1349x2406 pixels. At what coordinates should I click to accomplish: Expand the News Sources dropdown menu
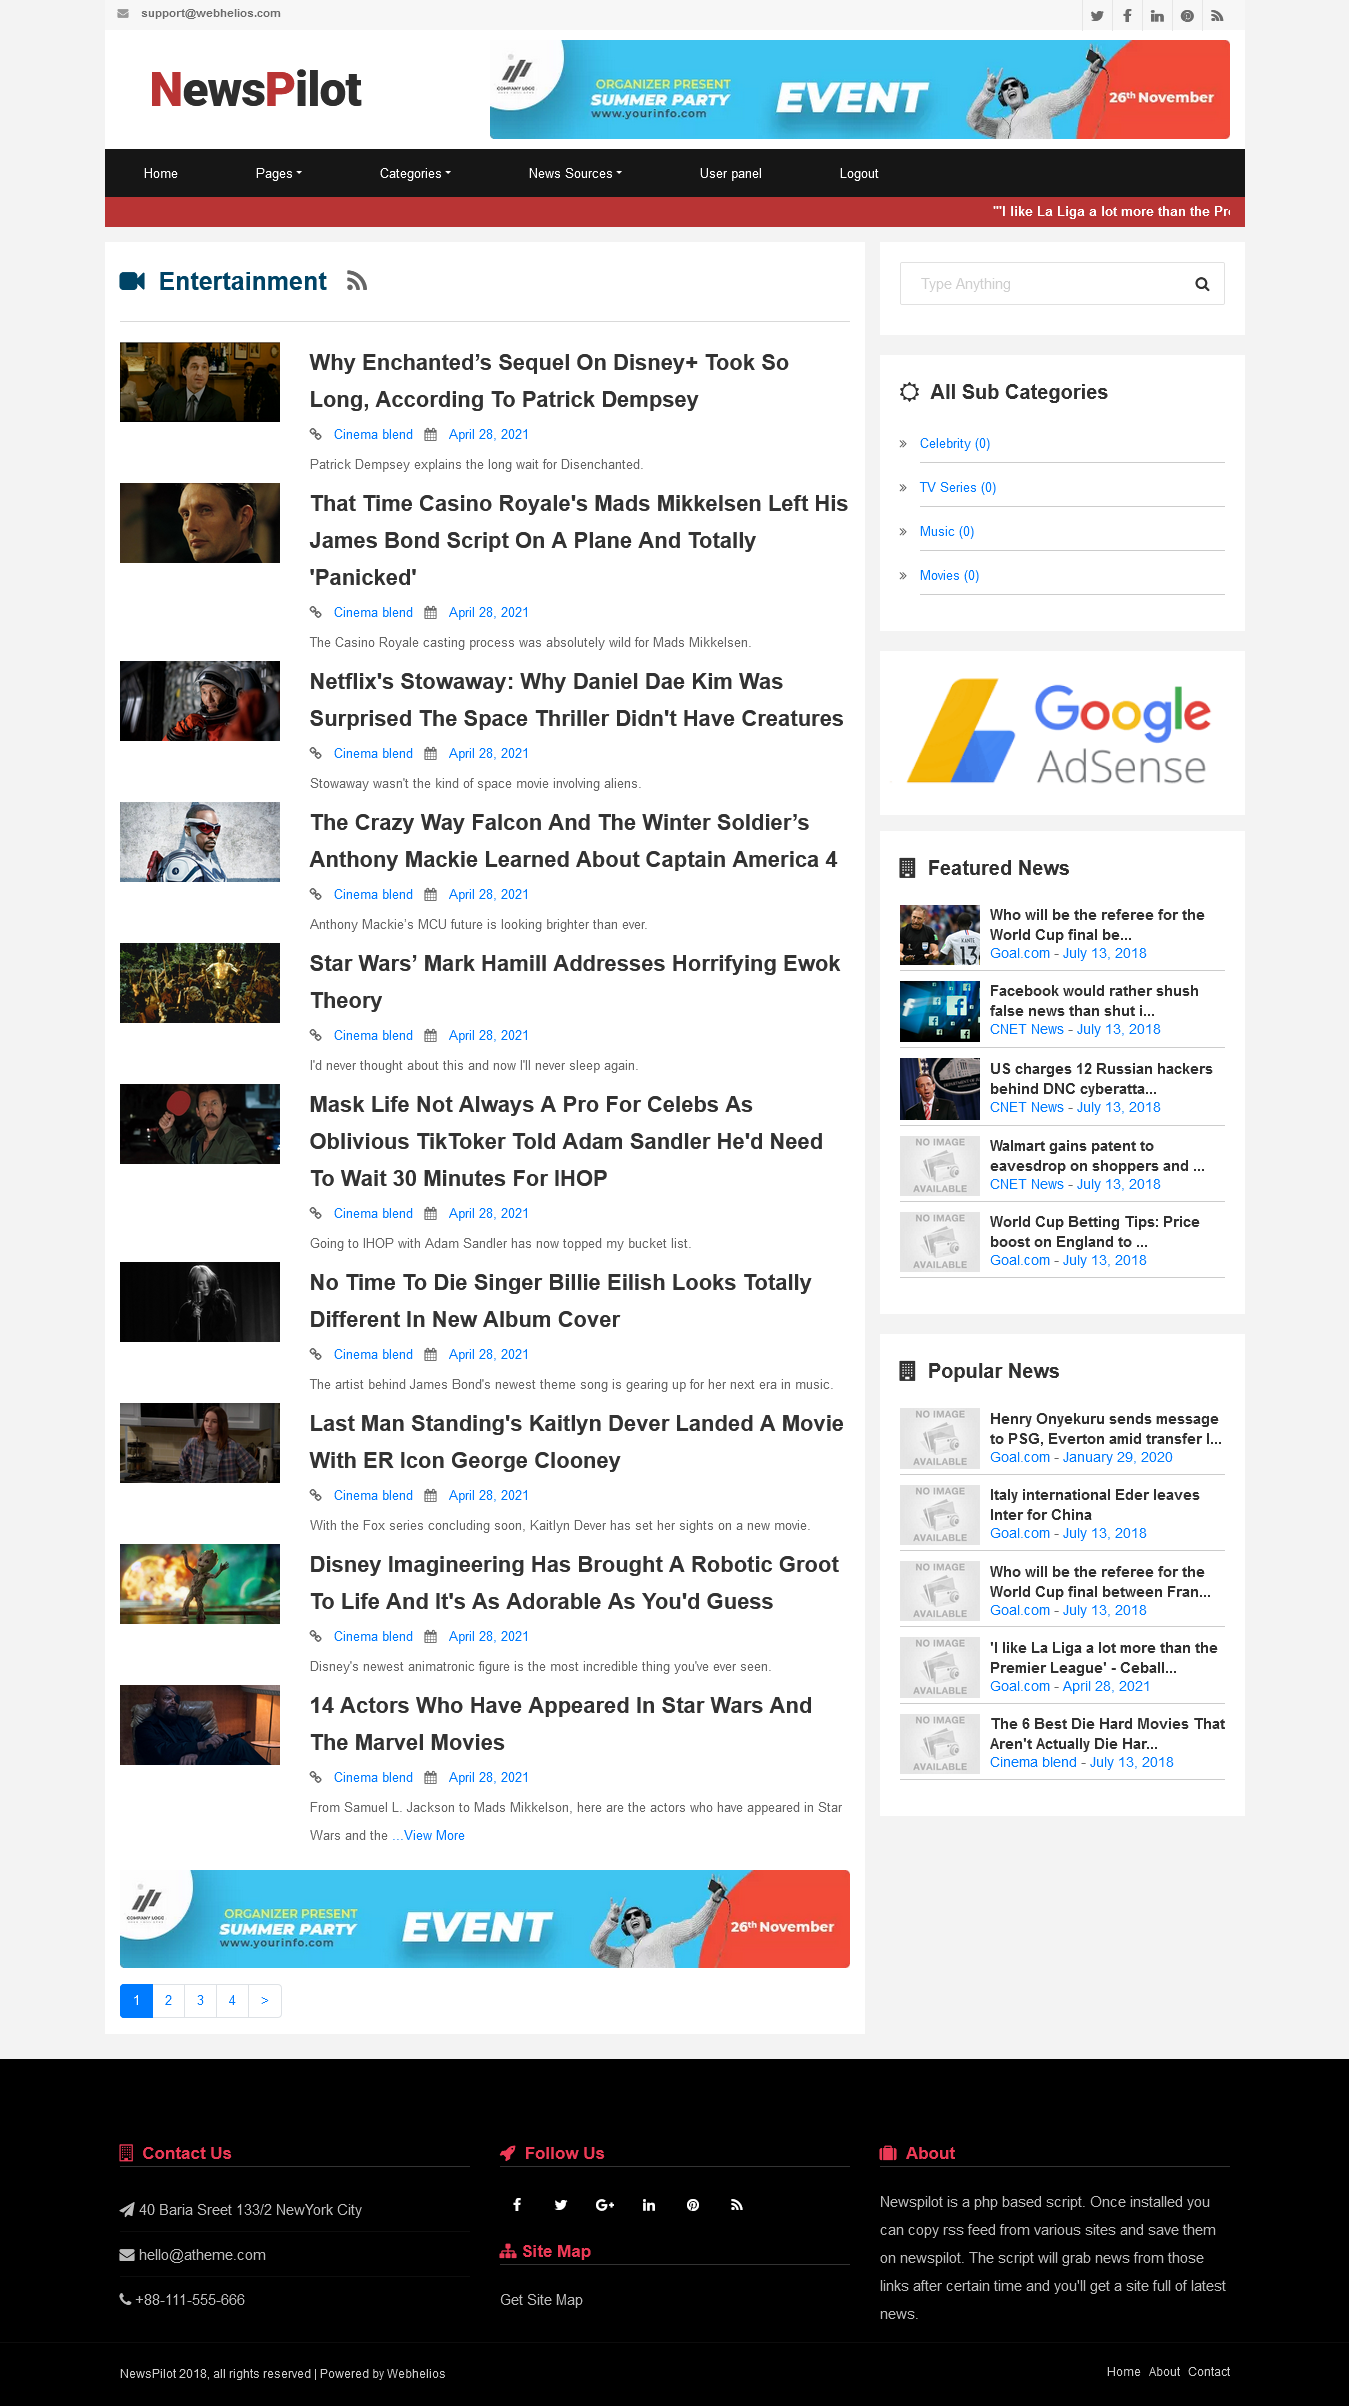click(575, 174)
